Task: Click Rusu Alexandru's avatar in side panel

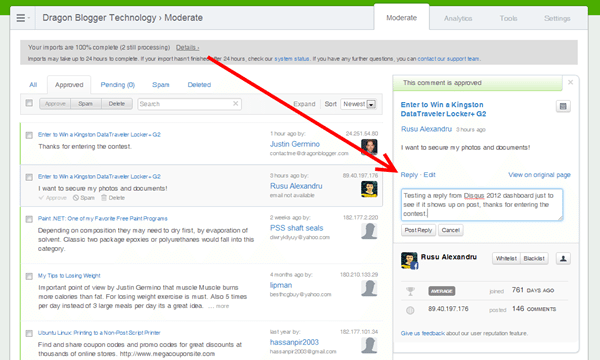Action: (409, 260)
